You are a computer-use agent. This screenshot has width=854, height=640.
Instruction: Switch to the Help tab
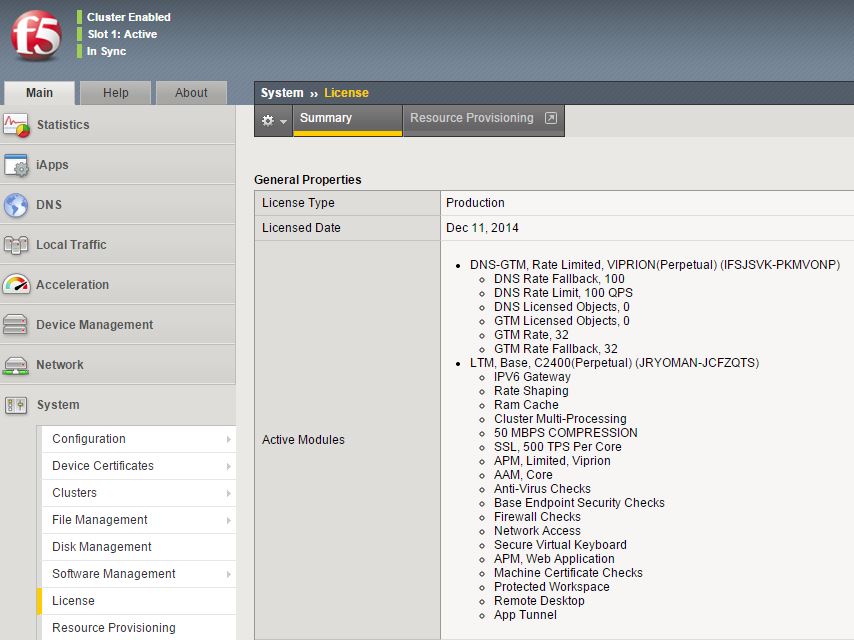tap(116, 93)
